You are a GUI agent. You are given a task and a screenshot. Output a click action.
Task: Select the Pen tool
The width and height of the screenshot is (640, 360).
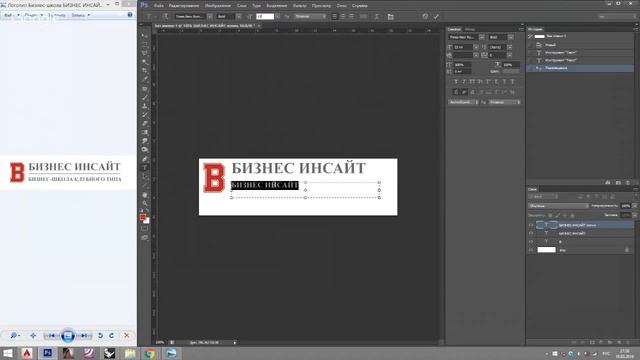click(x=144, y=159)
